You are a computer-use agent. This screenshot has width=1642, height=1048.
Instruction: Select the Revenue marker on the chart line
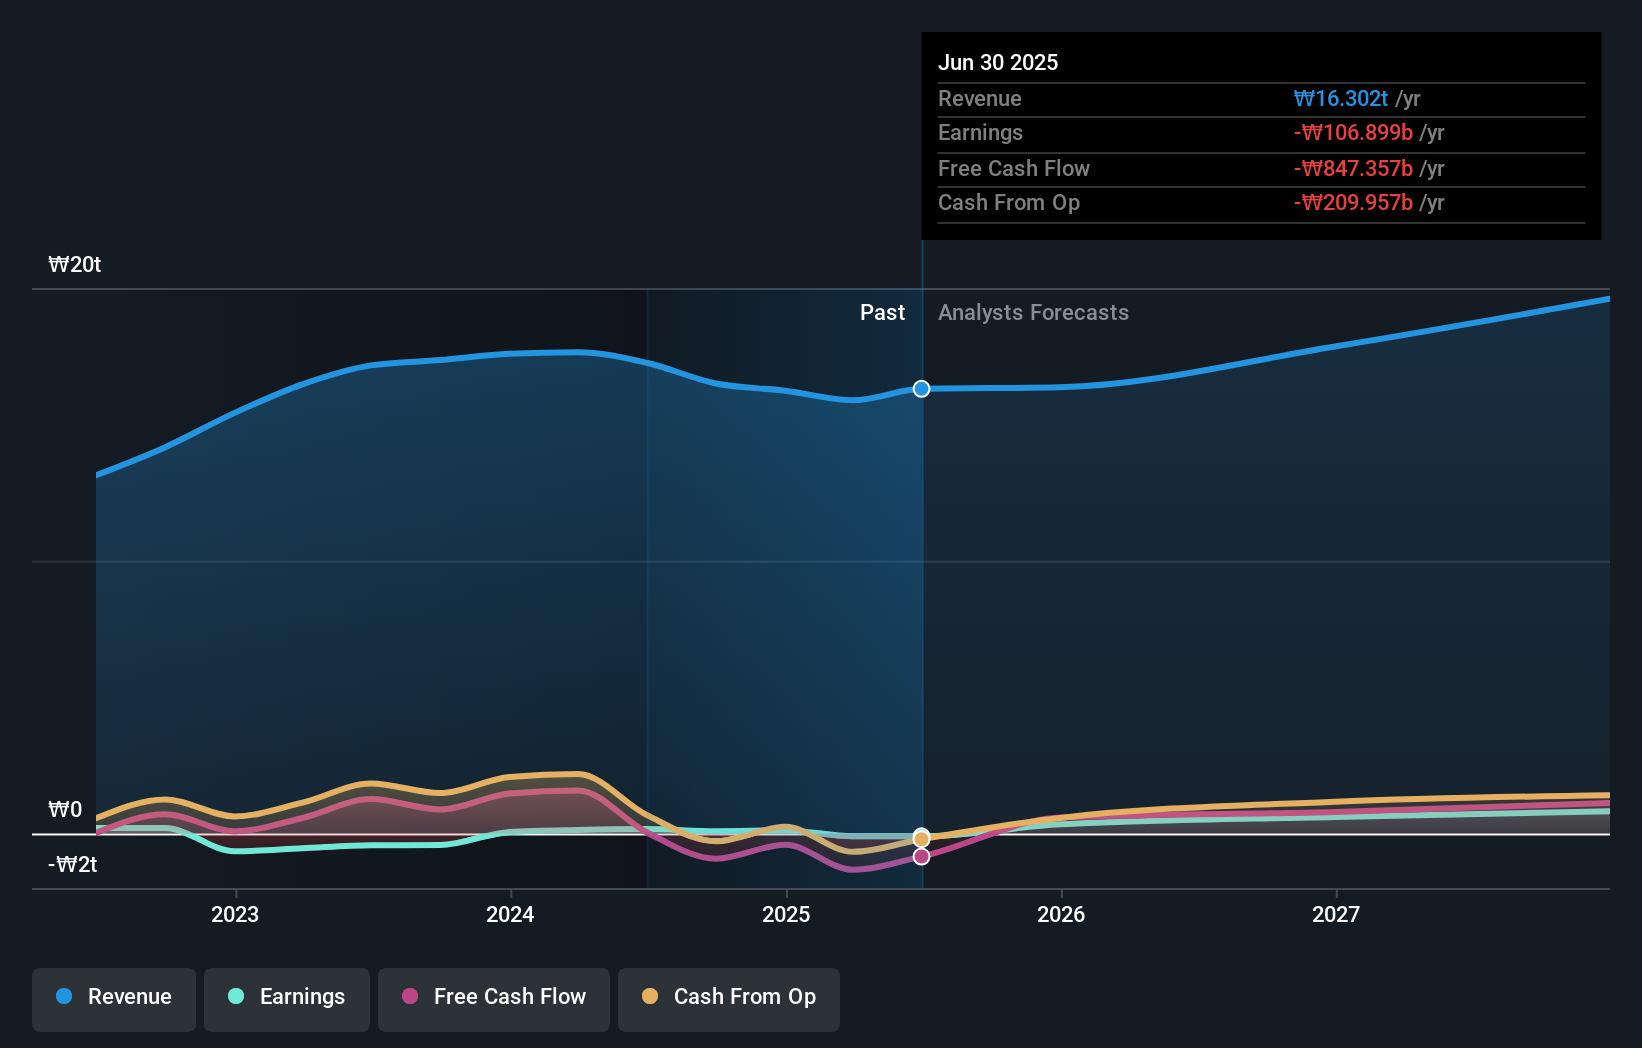[921, 389]
